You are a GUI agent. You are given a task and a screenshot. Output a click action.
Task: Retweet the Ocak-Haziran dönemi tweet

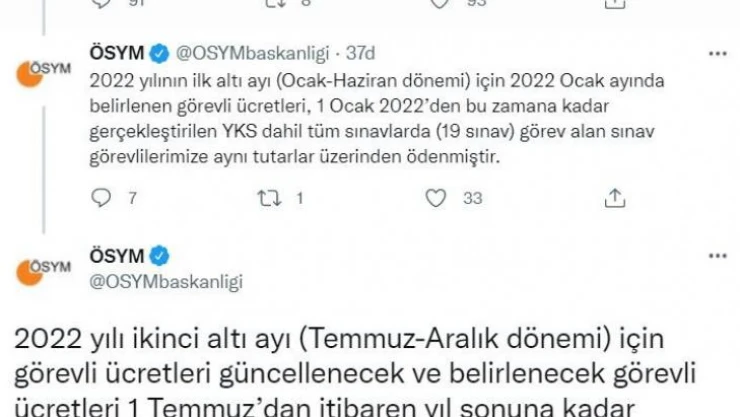click(x=269, y=198)
